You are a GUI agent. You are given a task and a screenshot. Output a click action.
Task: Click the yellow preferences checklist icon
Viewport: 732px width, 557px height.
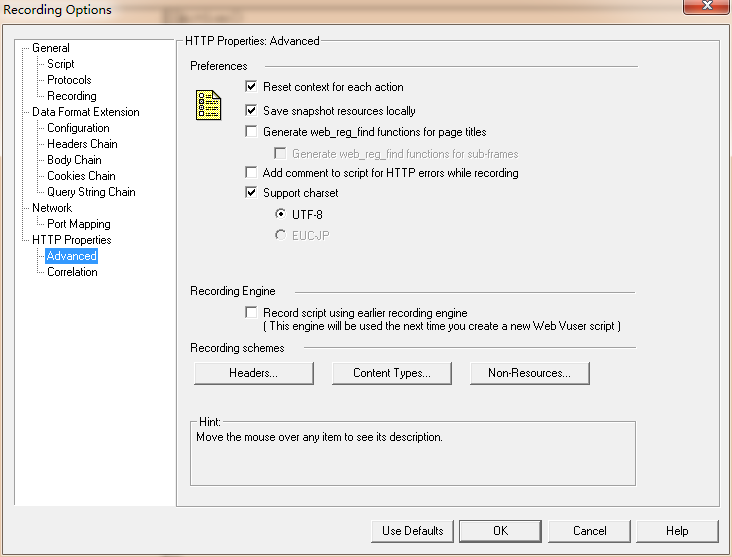pyautogui.click(x=208, y=105)
